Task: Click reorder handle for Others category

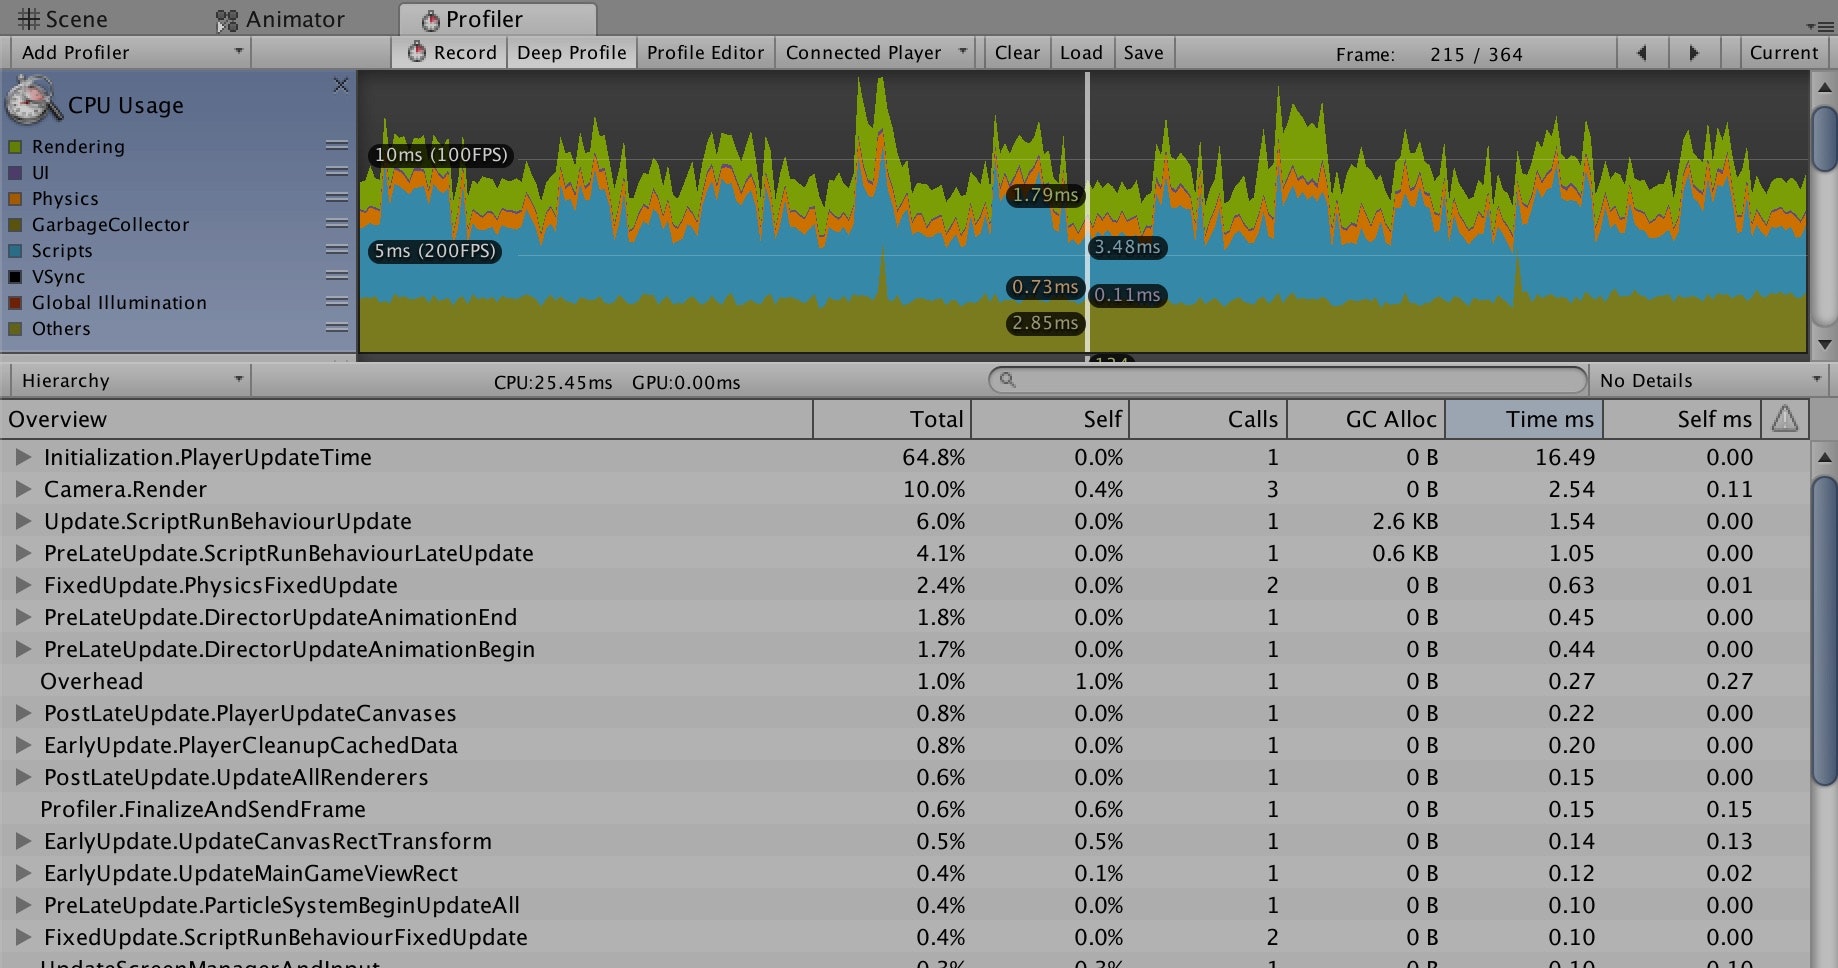Action: pos(337,328)
